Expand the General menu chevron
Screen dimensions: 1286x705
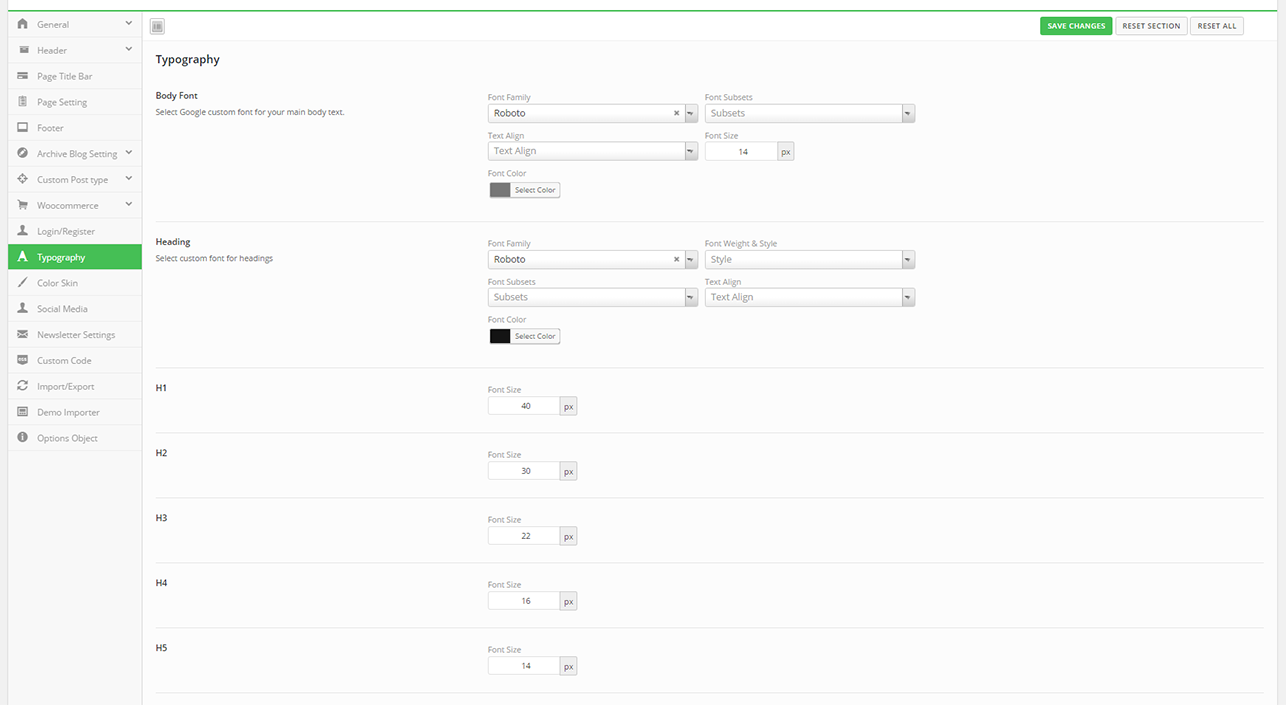coord(129,23)
